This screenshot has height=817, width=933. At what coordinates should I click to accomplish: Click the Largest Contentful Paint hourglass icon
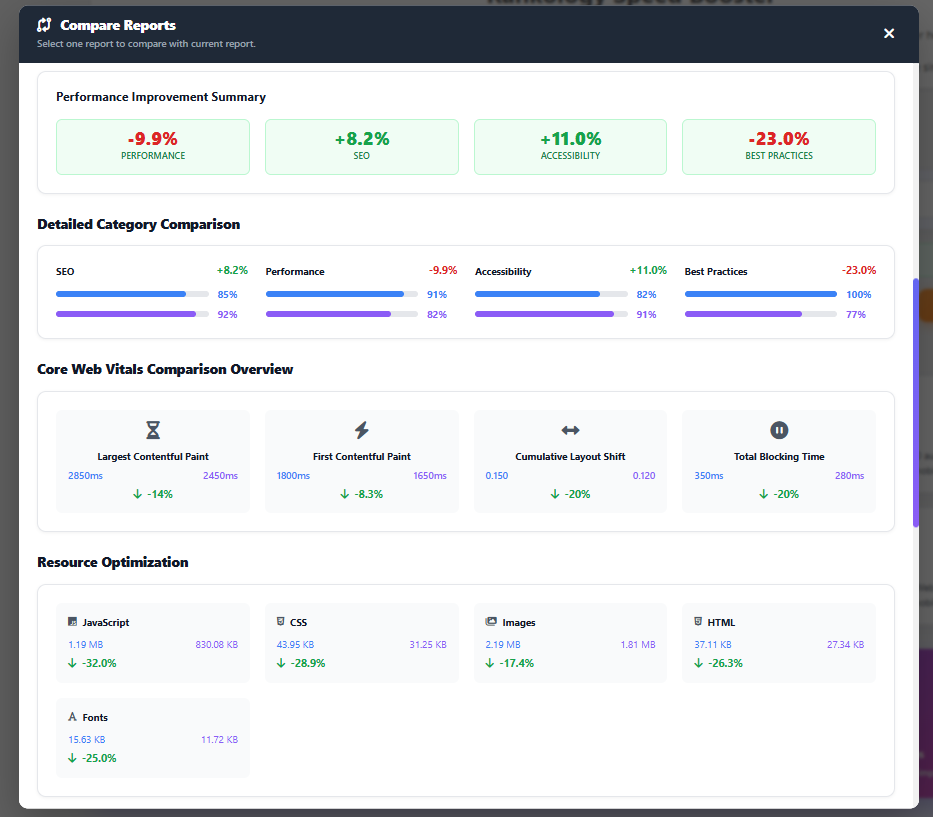click(153, 430)
